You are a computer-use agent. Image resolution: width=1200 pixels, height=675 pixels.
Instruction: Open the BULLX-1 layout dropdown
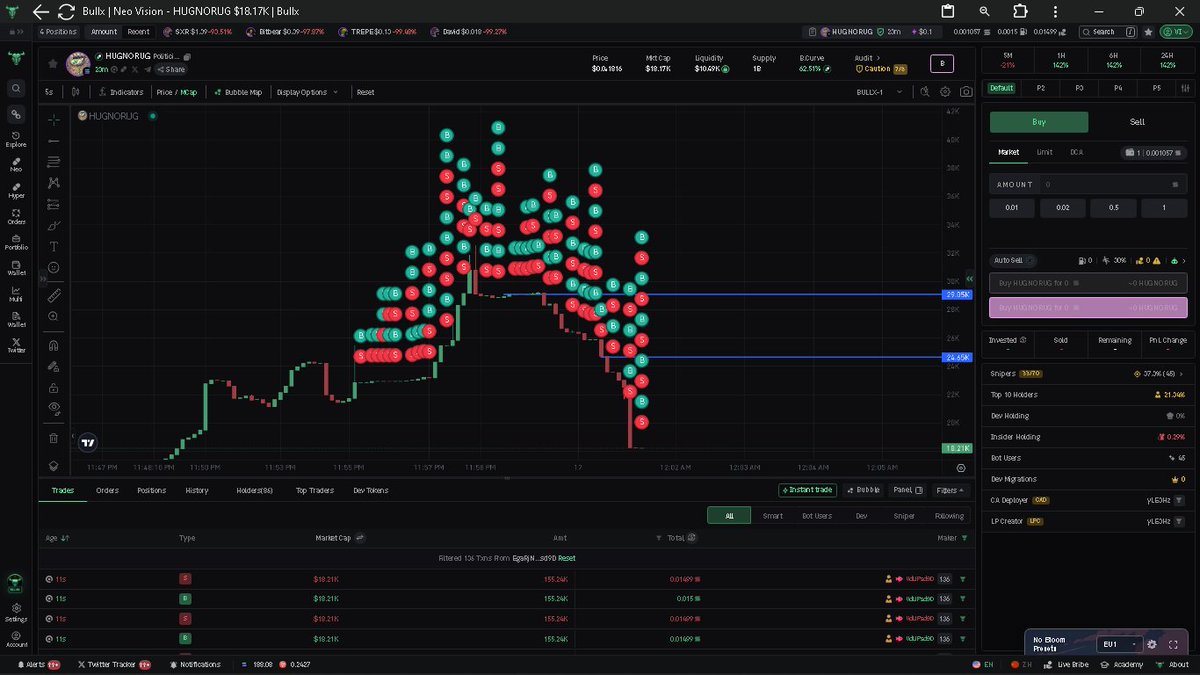[x=880, y=92]
